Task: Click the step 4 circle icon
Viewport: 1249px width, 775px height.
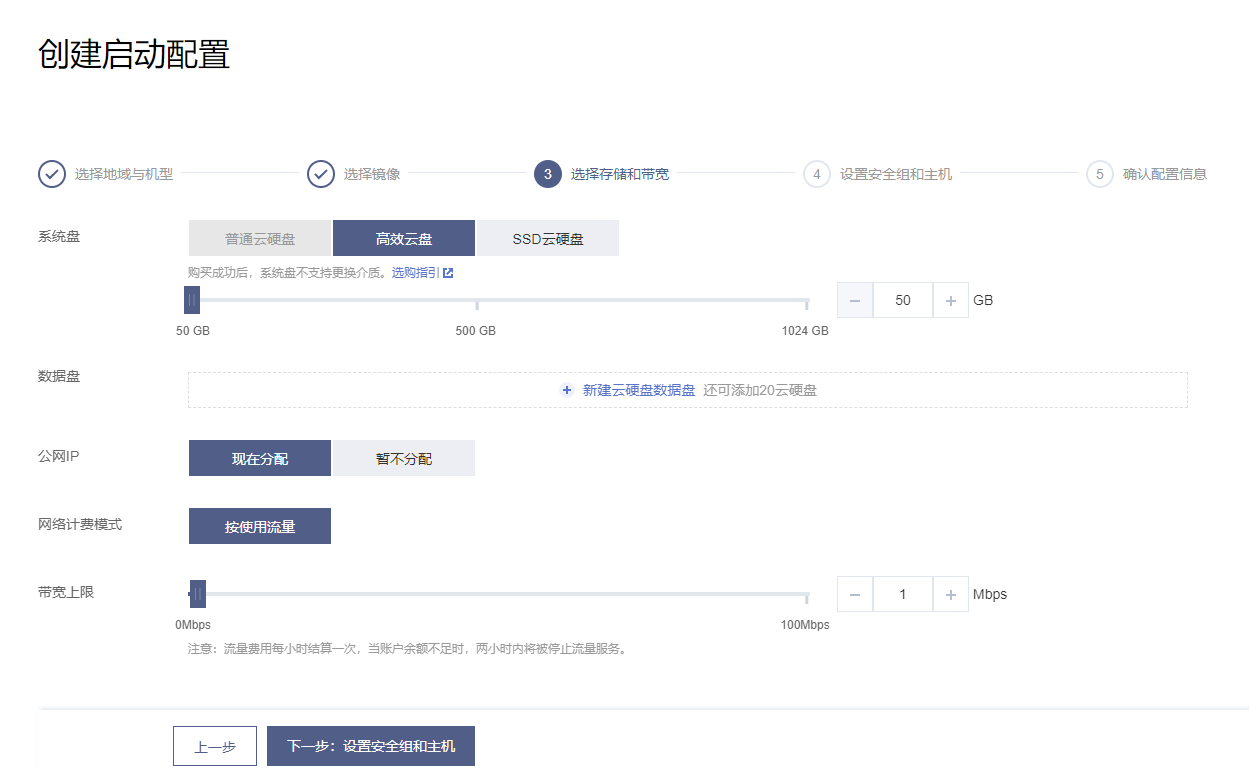Action: pyautogui.click(x=817, y=174)
